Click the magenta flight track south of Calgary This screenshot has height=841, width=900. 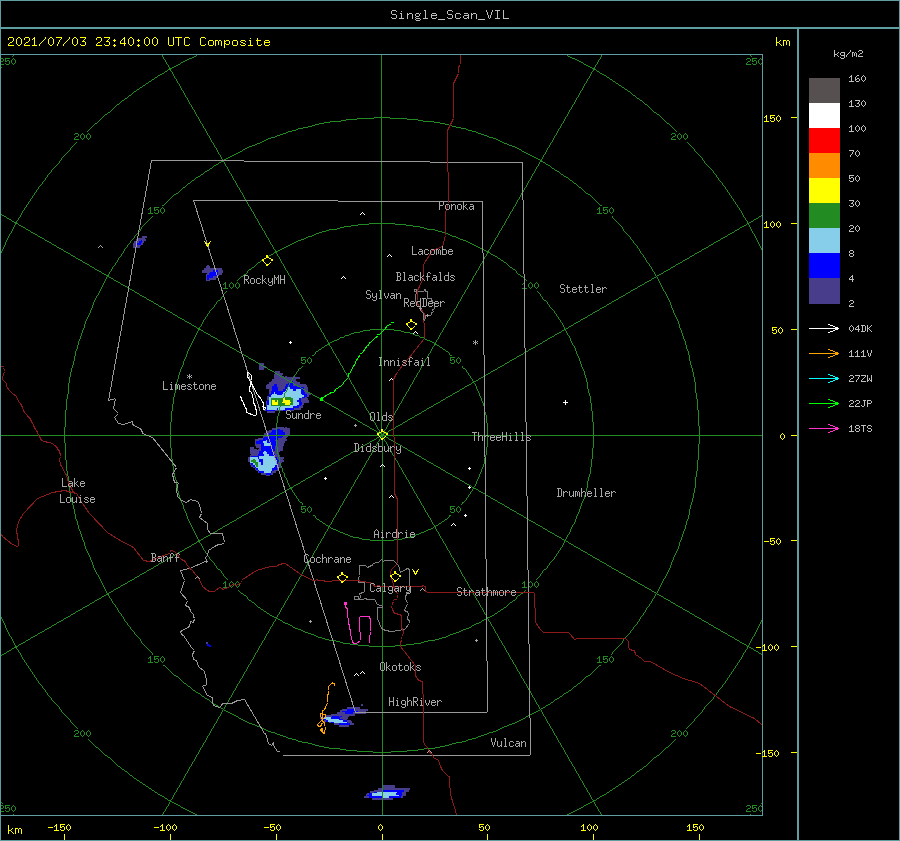(358, 624)
